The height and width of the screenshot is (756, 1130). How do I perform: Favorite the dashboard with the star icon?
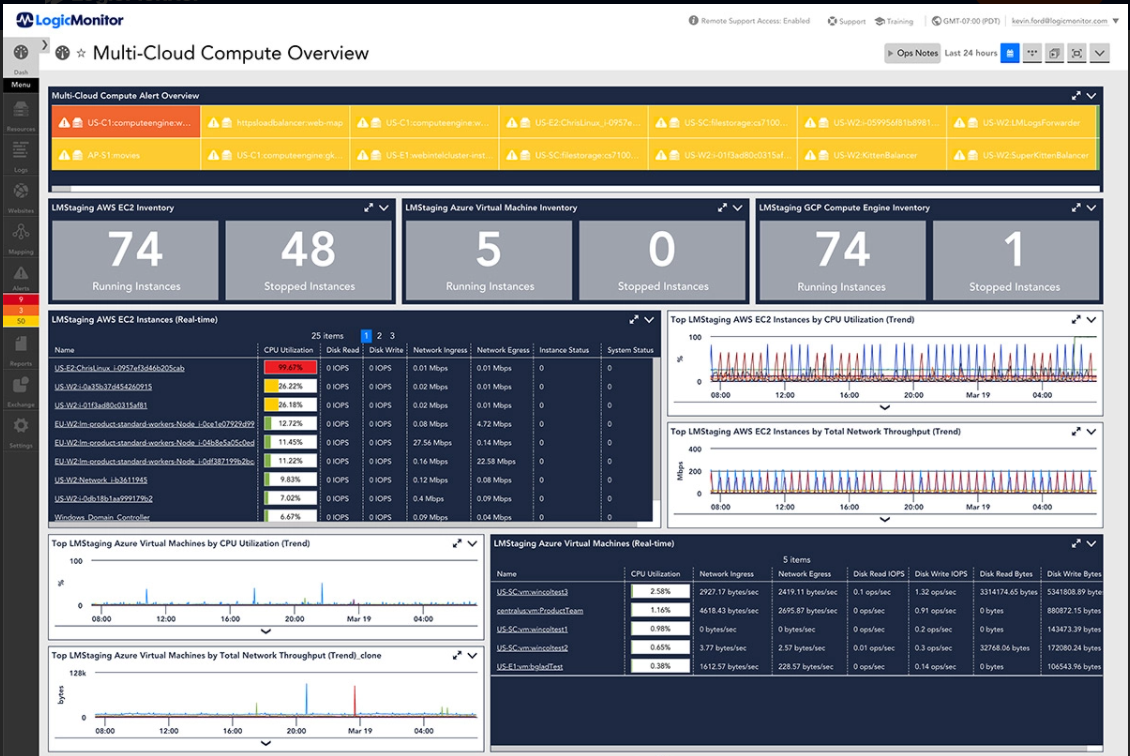click(x=81, y=53)
